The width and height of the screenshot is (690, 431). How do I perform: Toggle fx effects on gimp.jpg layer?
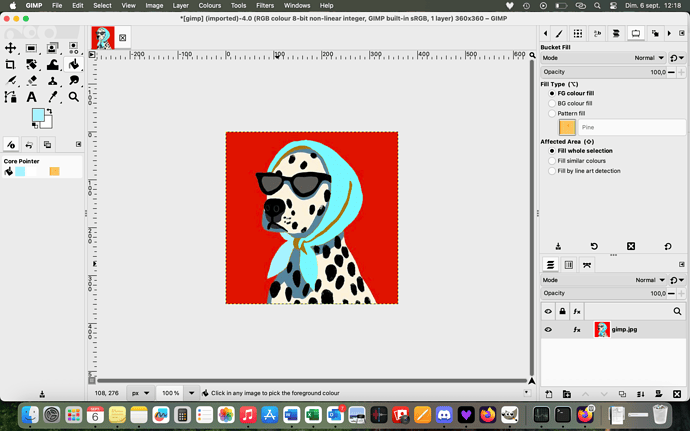pos(577,329)
